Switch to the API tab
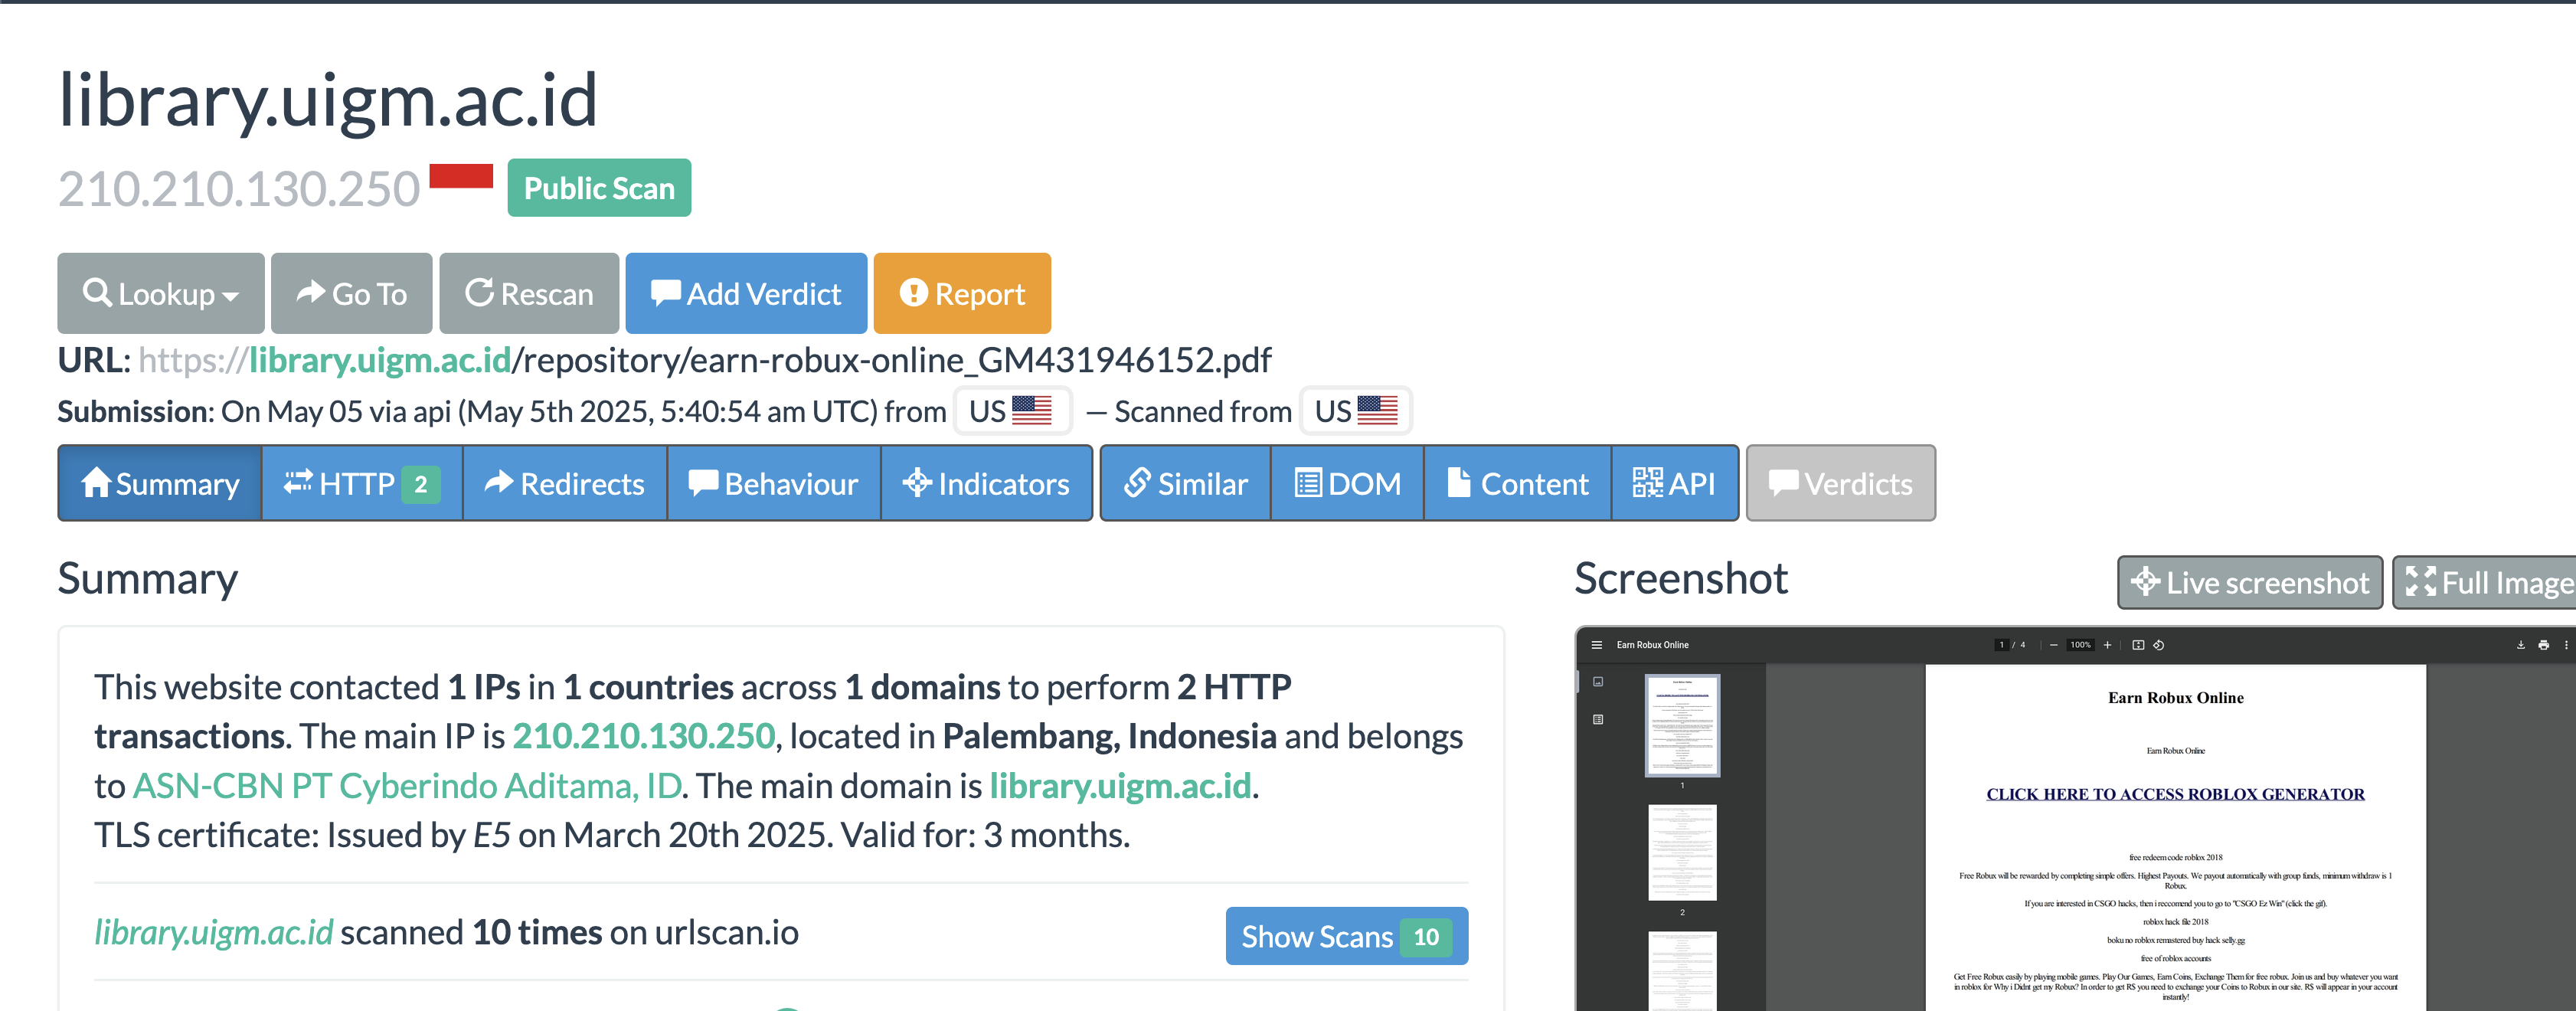 point(1675,484)
